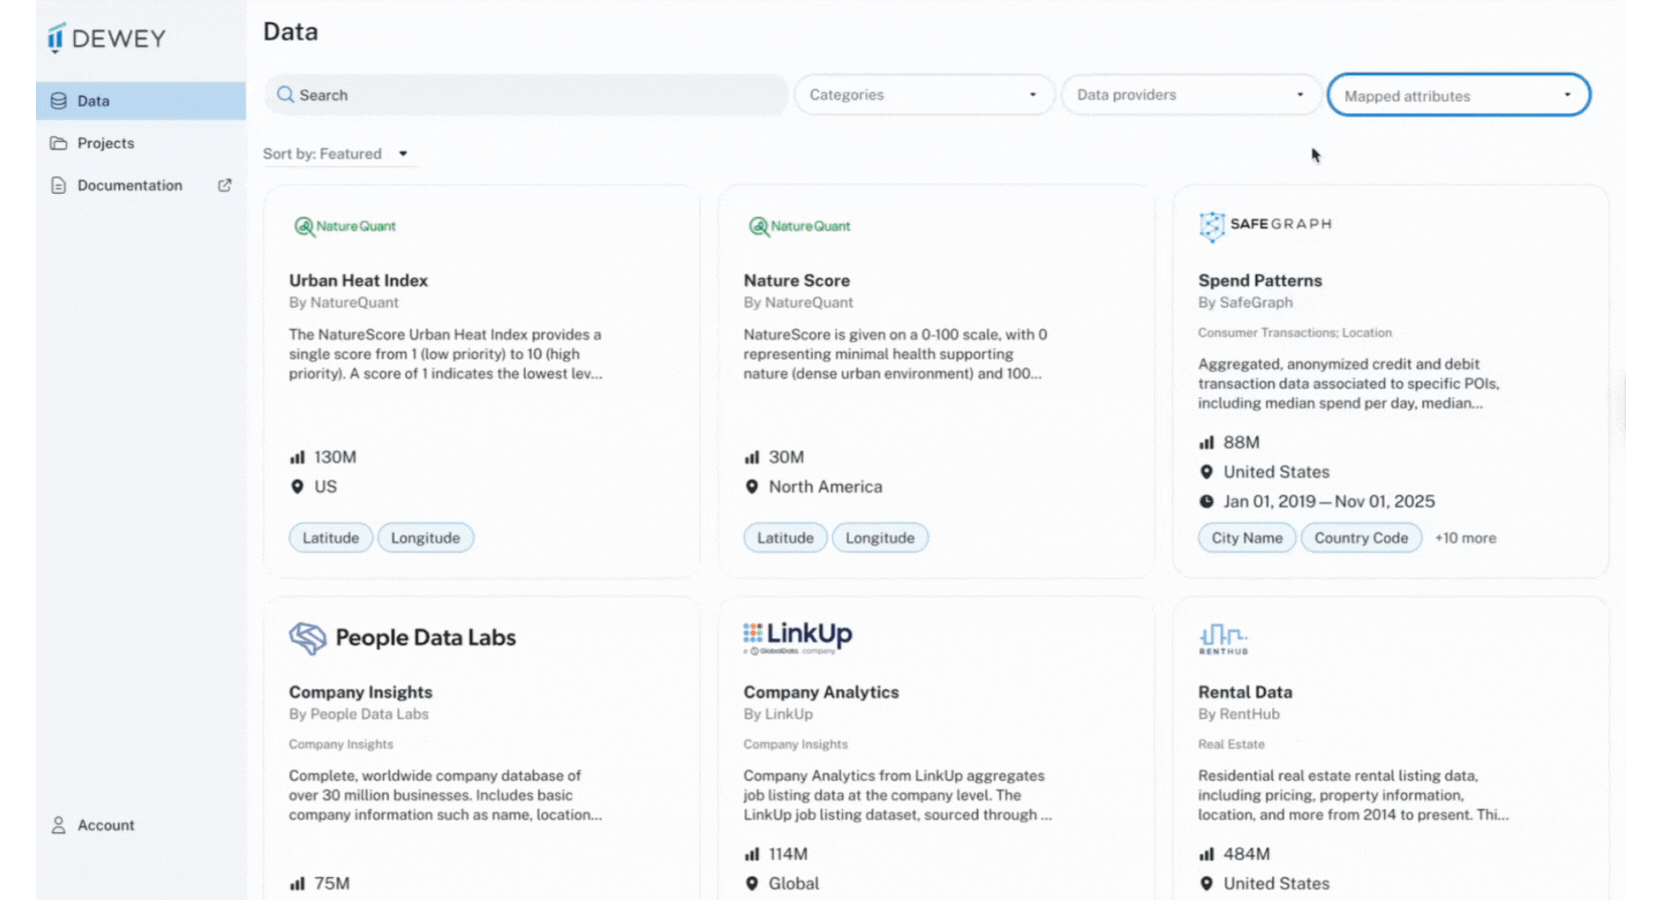The width and height of the screenshot is (1662, 900).
Task: Click Longitude tag on Urban Heat Index card
Action: [x=426, y=538]
